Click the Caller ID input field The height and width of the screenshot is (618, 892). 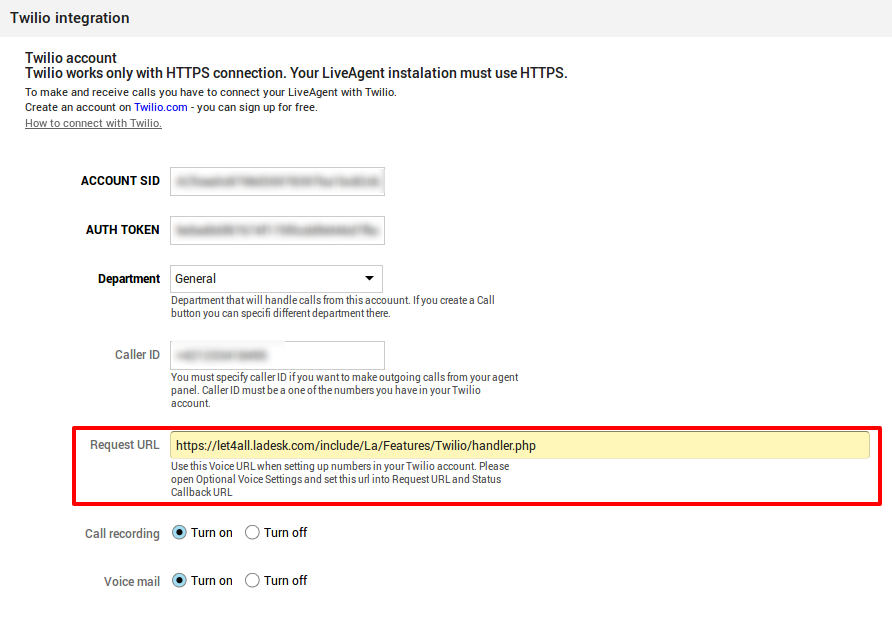point(277,355)
